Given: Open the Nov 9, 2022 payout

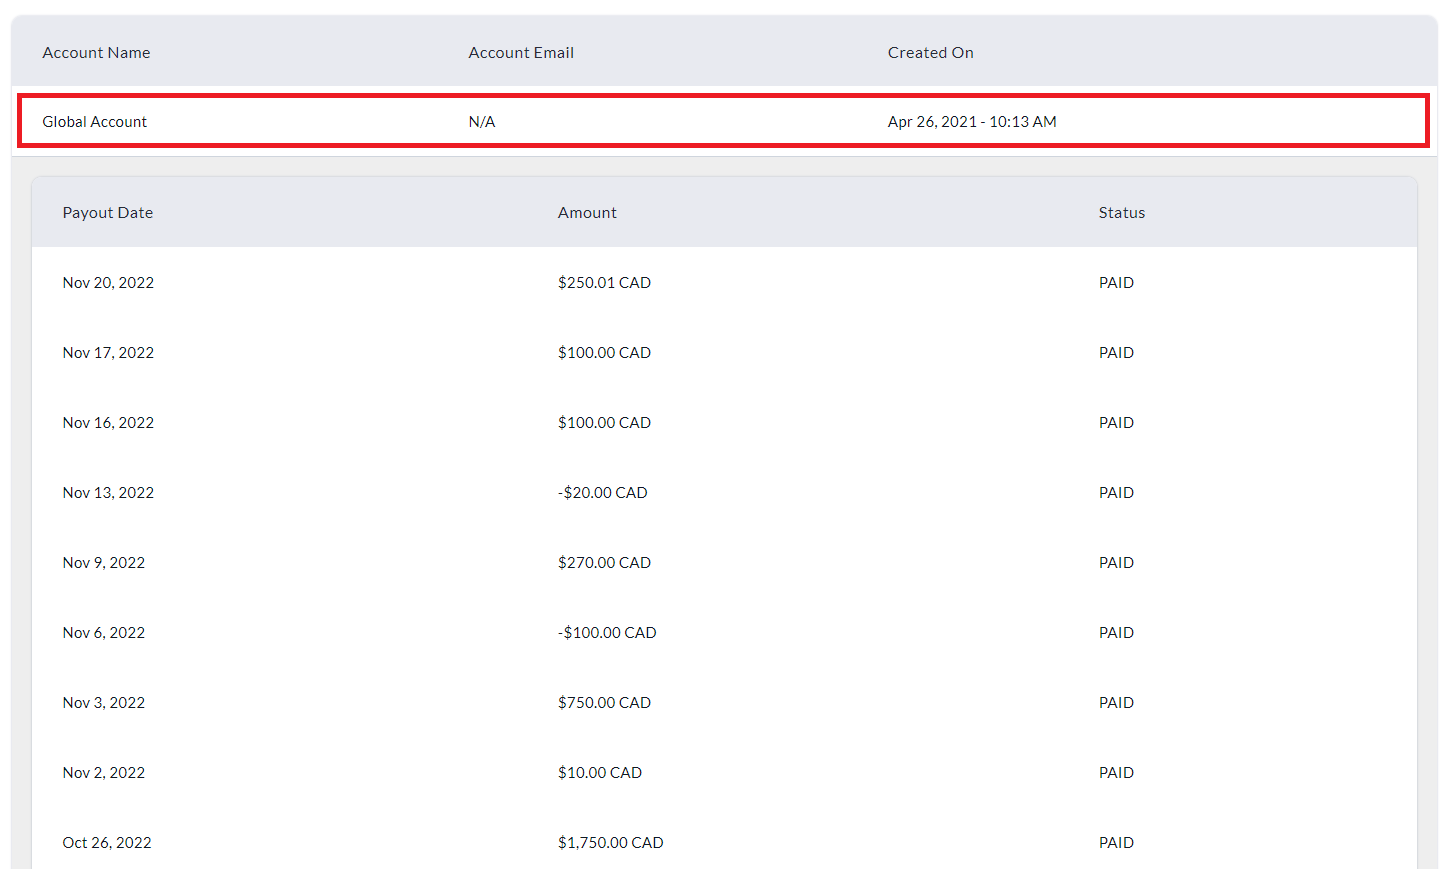Looking at the screenshot, I should point(104,563).
